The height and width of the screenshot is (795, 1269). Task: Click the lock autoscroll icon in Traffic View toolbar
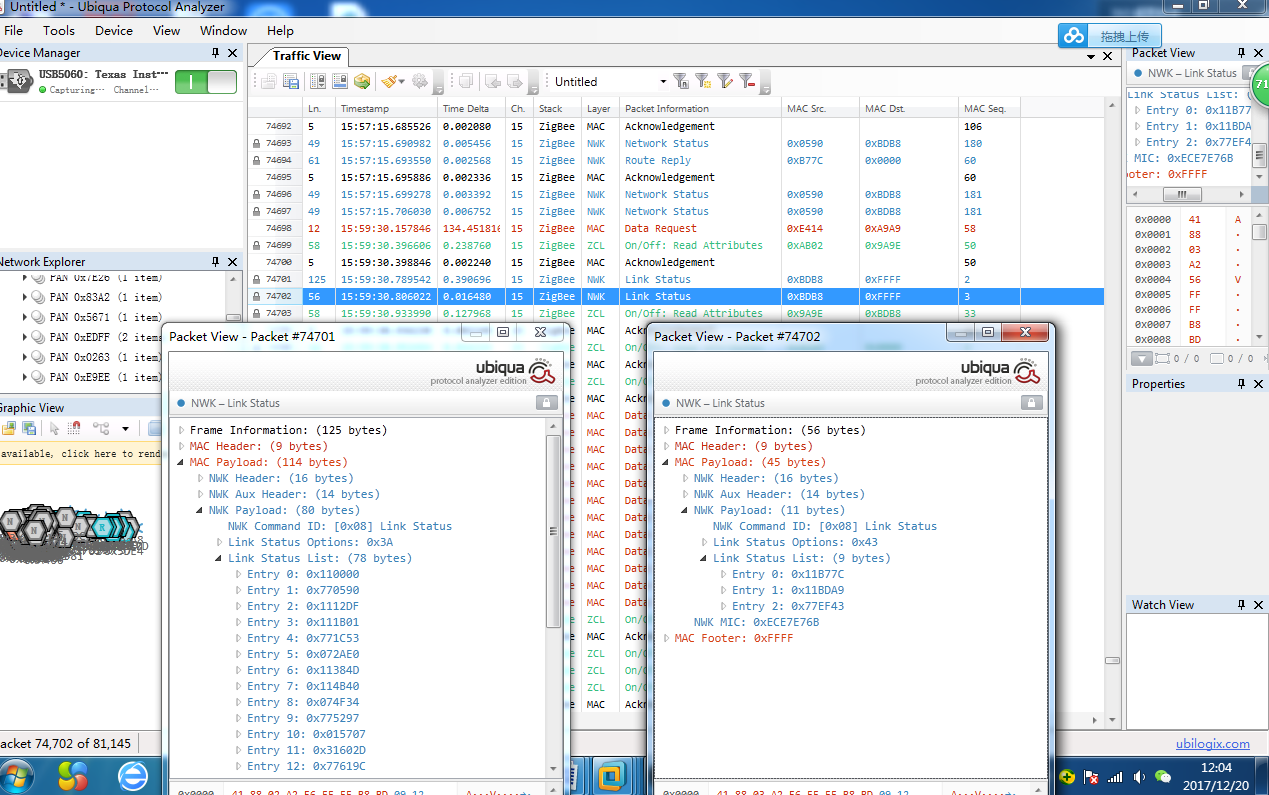click(x=317, y=82)
